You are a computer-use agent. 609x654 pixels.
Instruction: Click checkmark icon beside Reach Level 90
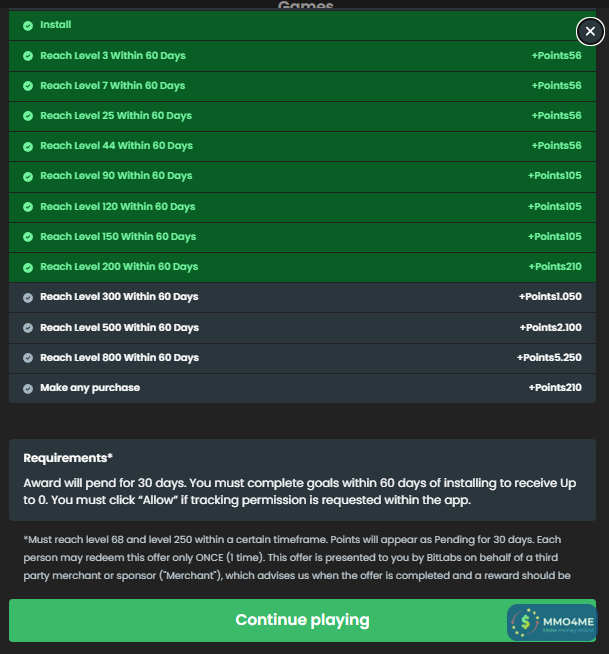click(x=28, y=176)
